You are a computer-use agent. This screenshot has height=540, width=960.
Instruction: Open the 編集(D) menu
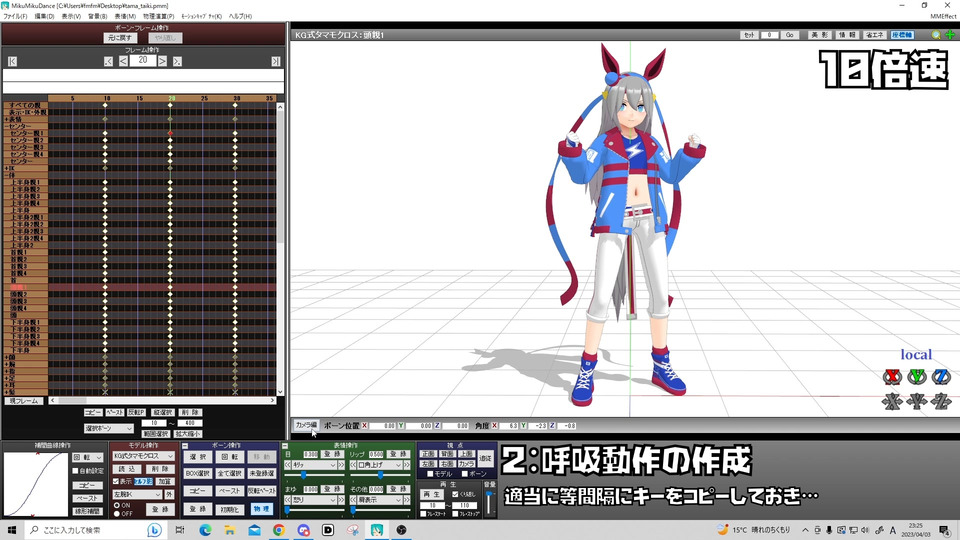pos(44,17)
